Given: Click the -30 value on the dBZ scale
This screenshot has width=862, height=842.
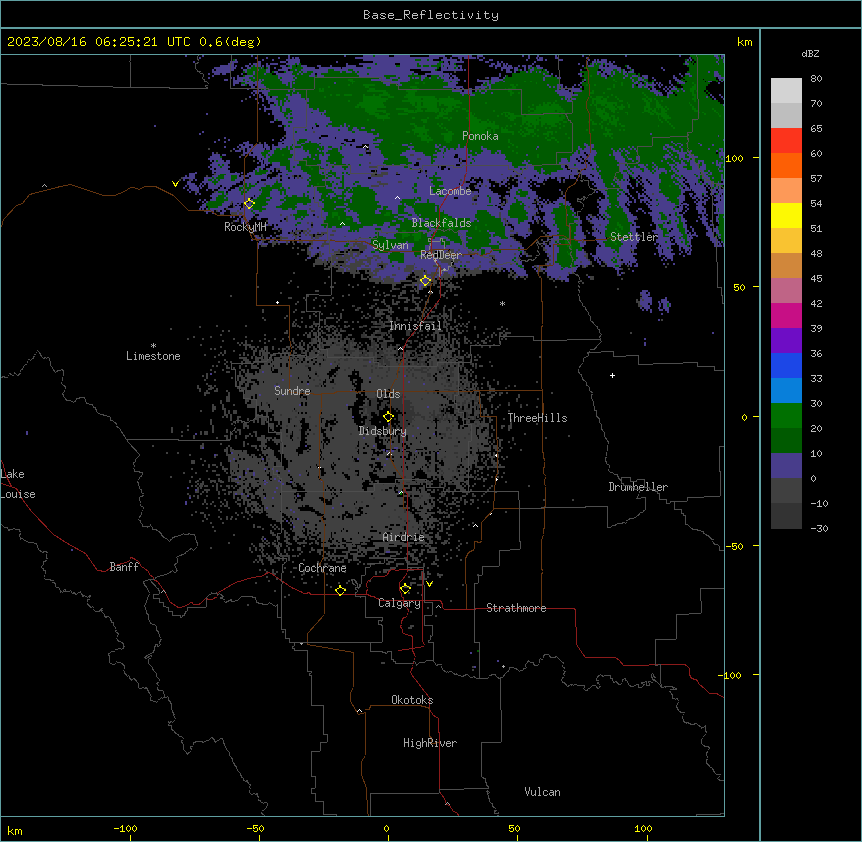Looking at the screenshot, I should [x=819, y=528].
